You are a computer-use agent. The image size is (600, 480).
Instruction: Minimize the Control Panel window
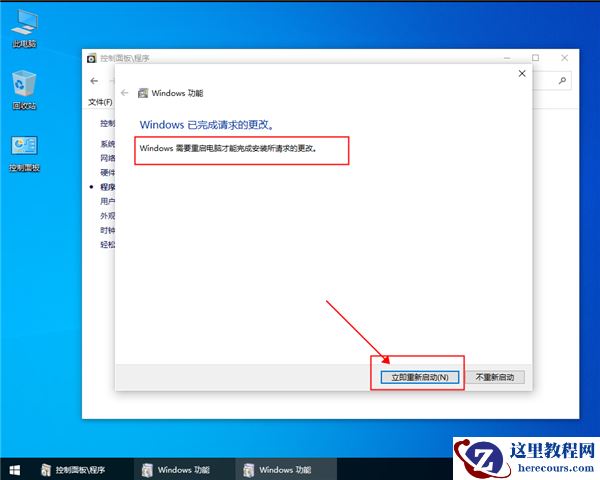[x=507, y=58]
